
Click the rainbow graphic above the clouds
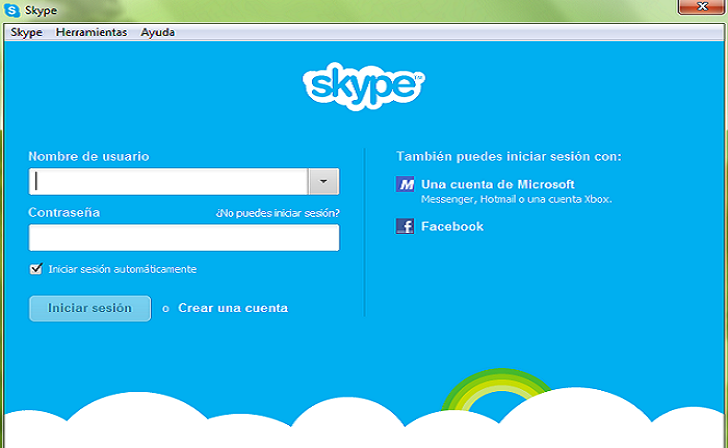tap(497, 391)
